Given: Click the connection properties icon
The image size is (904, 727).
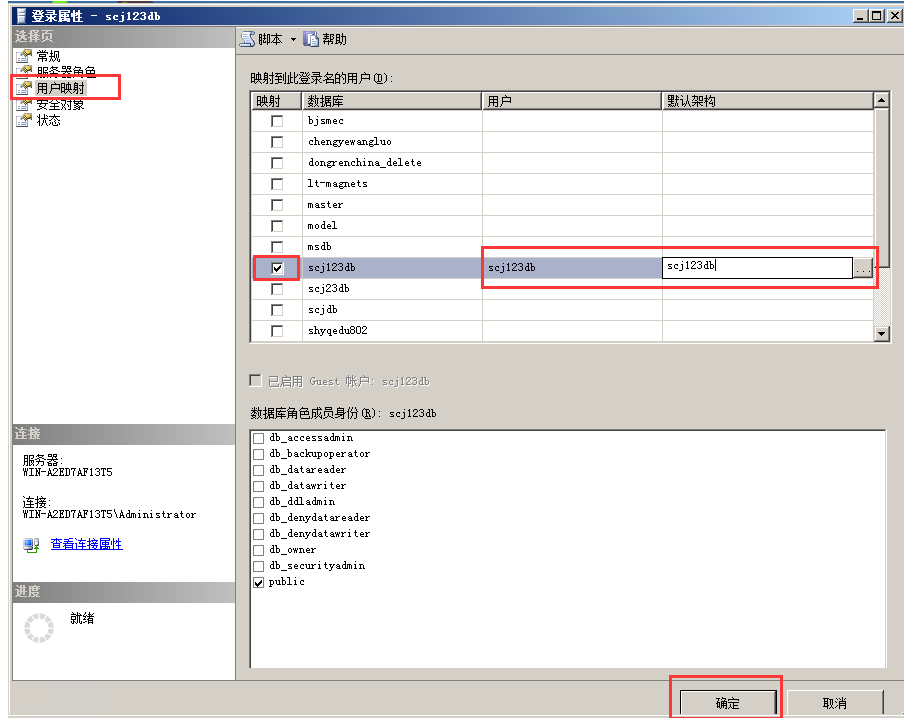Looking at the screenshot, I should (32, 545).
